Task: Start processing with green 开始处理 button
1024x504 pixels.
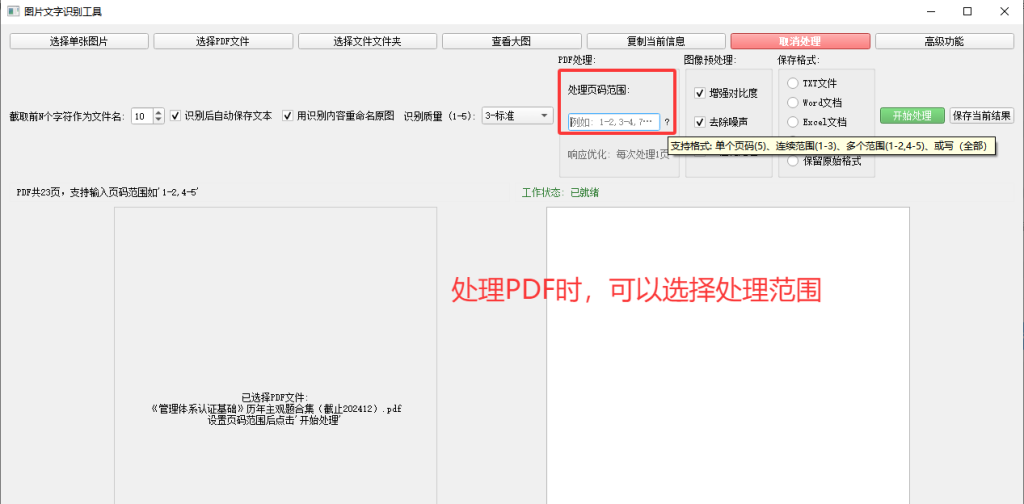Action: (912, 116)
